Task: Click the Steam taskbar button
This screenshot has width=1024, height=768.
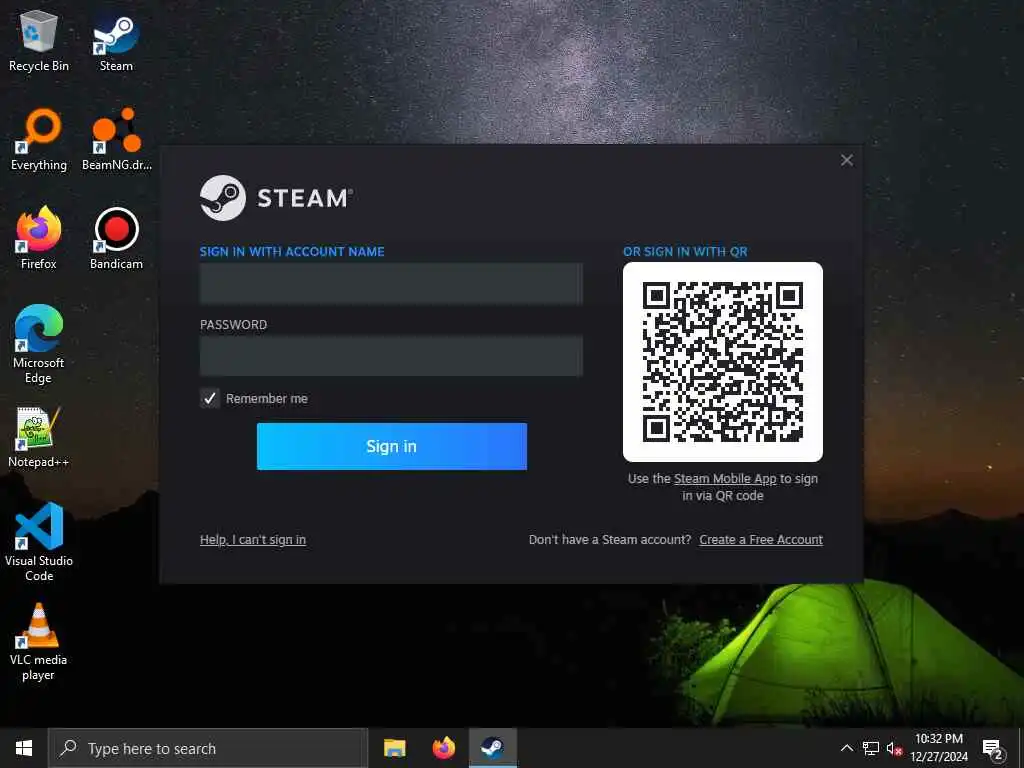Action: 492,748
